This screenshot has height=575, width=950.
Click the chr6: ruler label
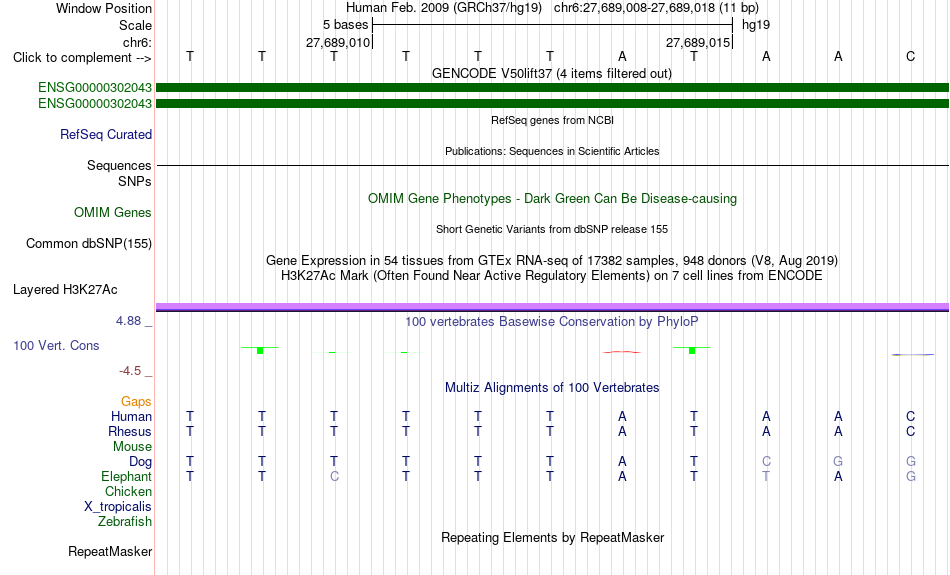pos(137,42)
